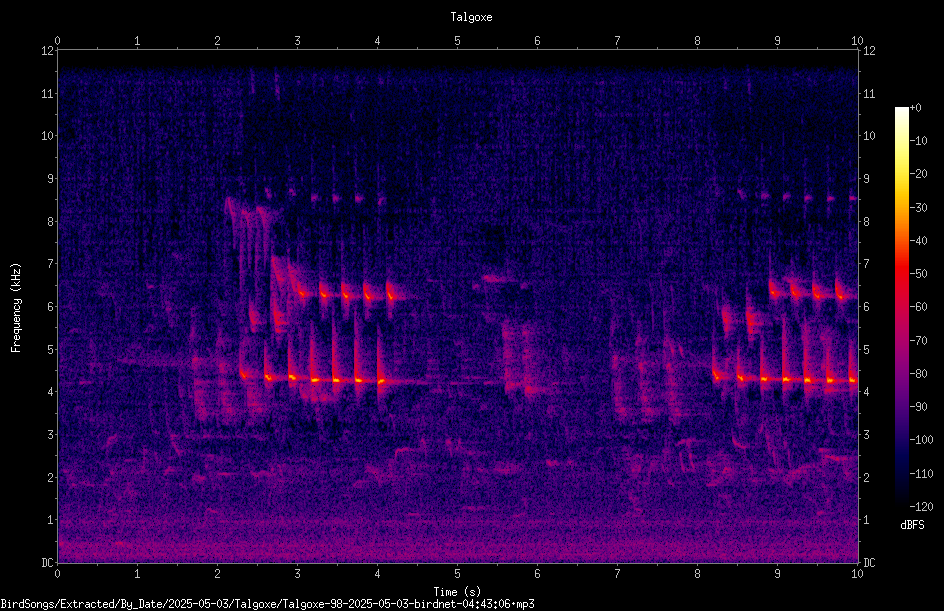Select the 11 kHz label on right axis
This screenshot has height=611, width=944.
tap(869, 93)
